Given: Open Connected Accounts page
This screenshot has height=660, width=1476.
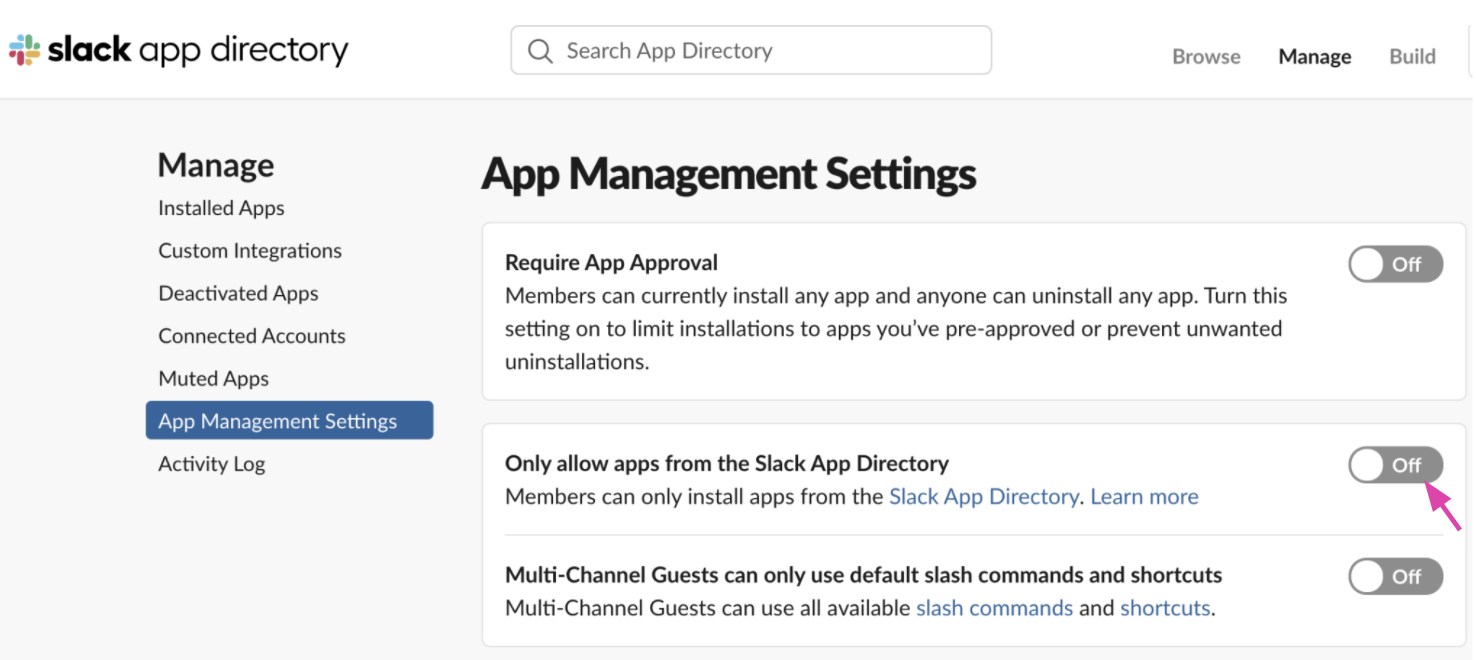Looking at the screenshot, I should click(252, 336).
